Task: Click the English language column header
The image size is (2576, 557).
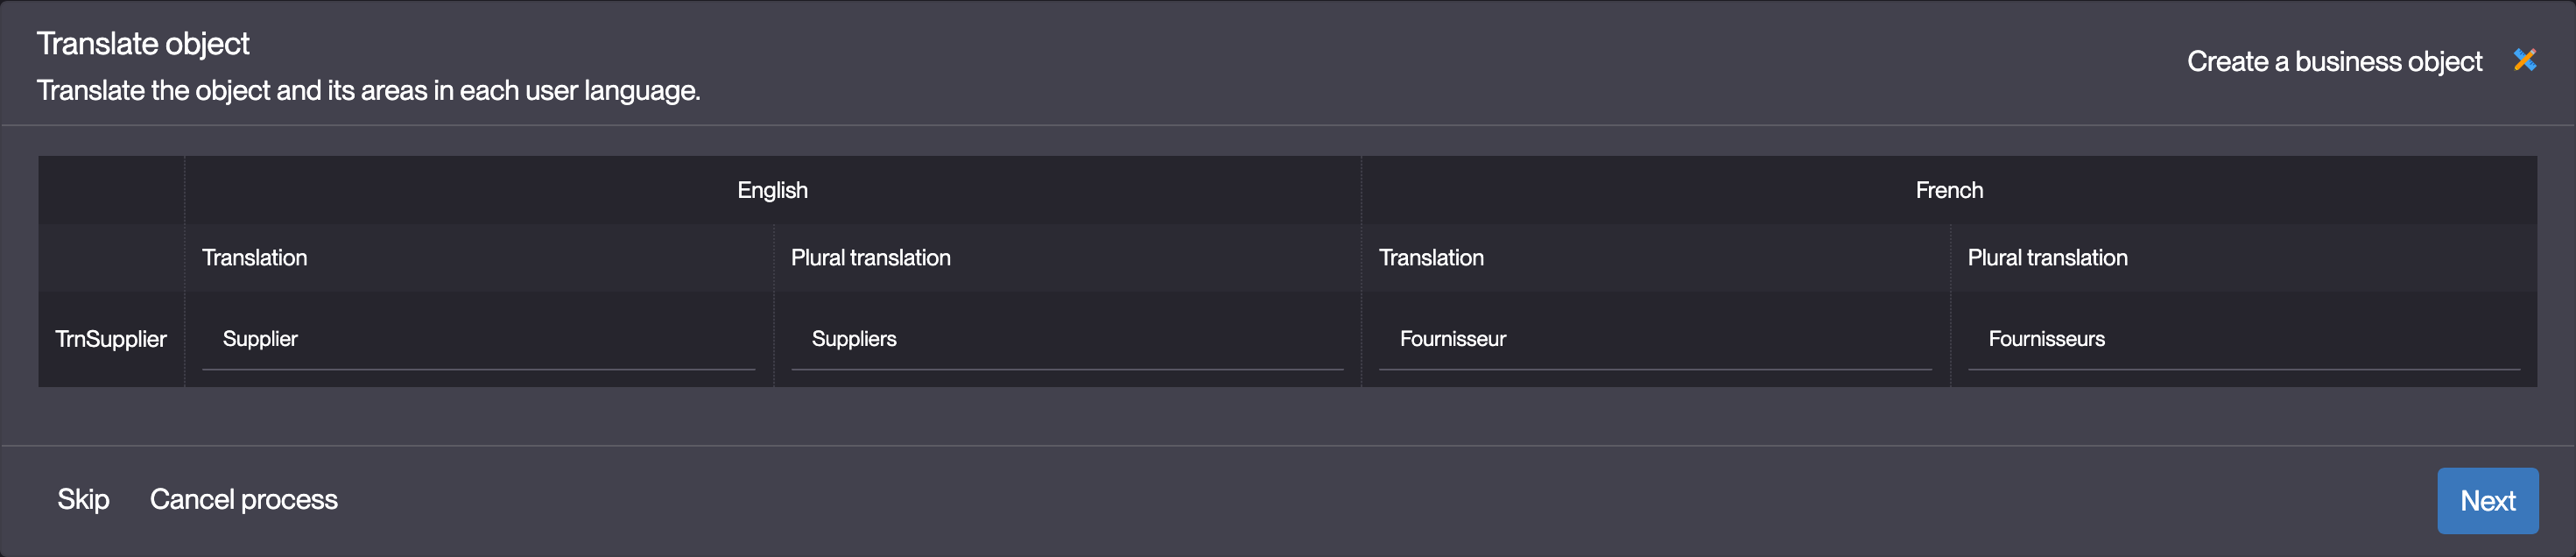Action: (772, 190)
